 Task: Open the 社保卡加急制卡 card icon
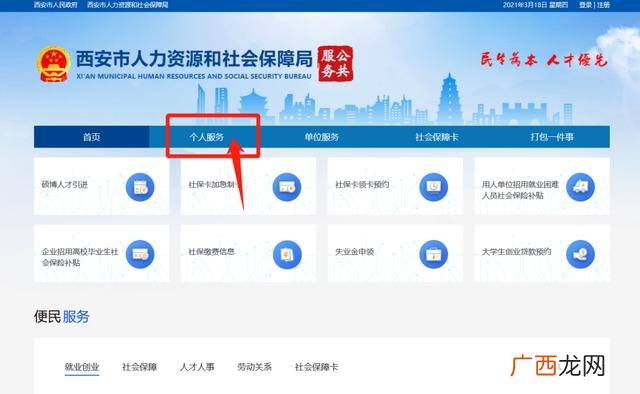[287, 187]
